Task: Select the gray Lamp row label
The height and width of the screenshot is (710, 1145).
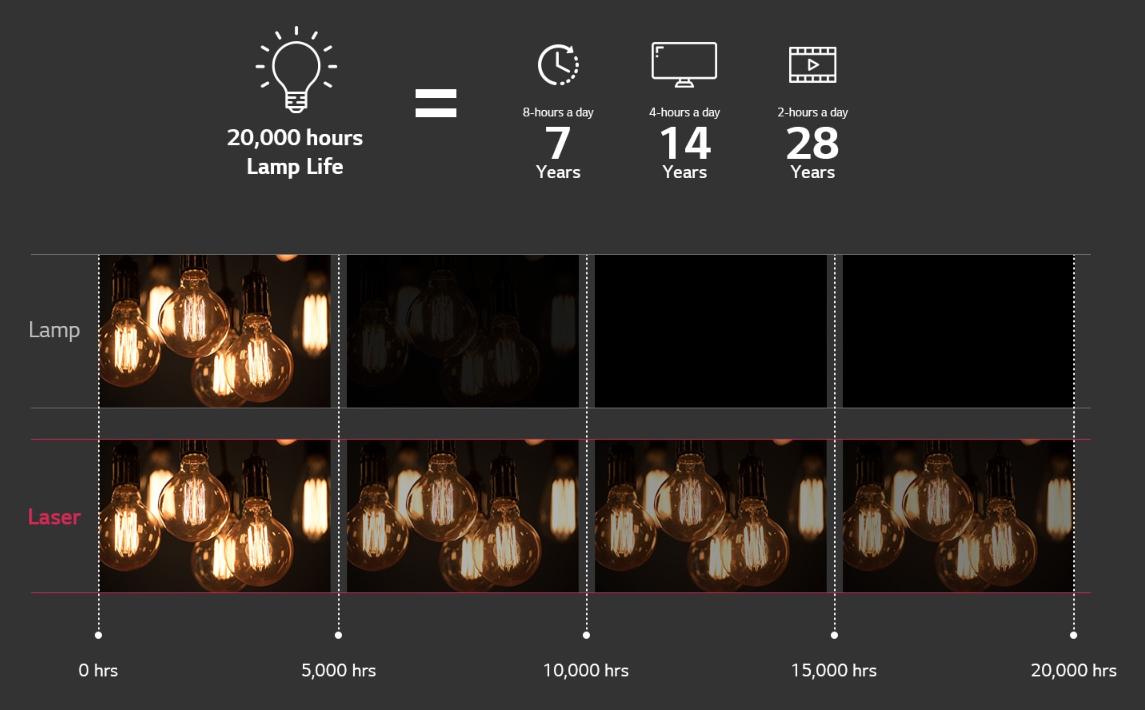Action: click(x=54, y=330)
